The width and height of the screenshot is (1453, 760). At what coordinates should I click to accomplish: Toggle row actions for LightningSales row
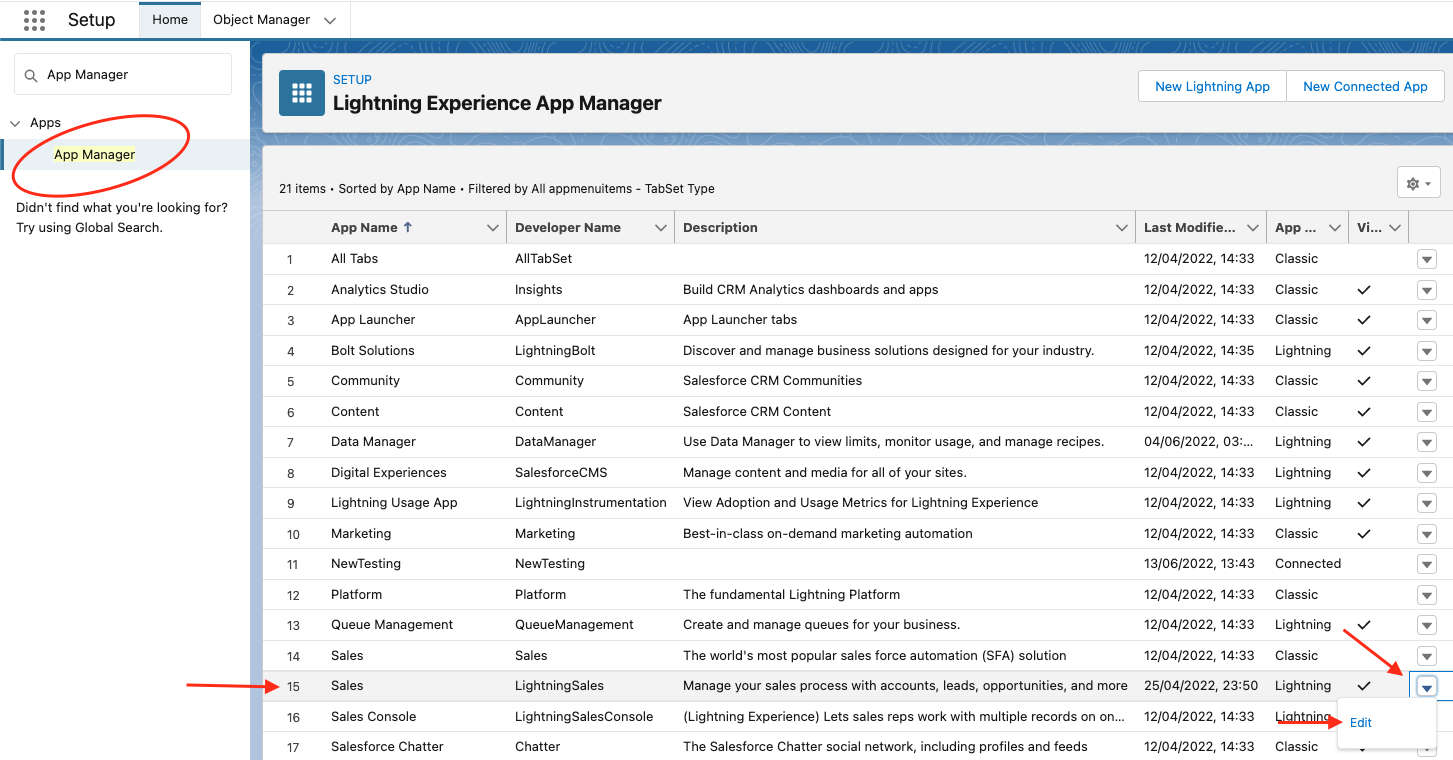coord(1427,686)
